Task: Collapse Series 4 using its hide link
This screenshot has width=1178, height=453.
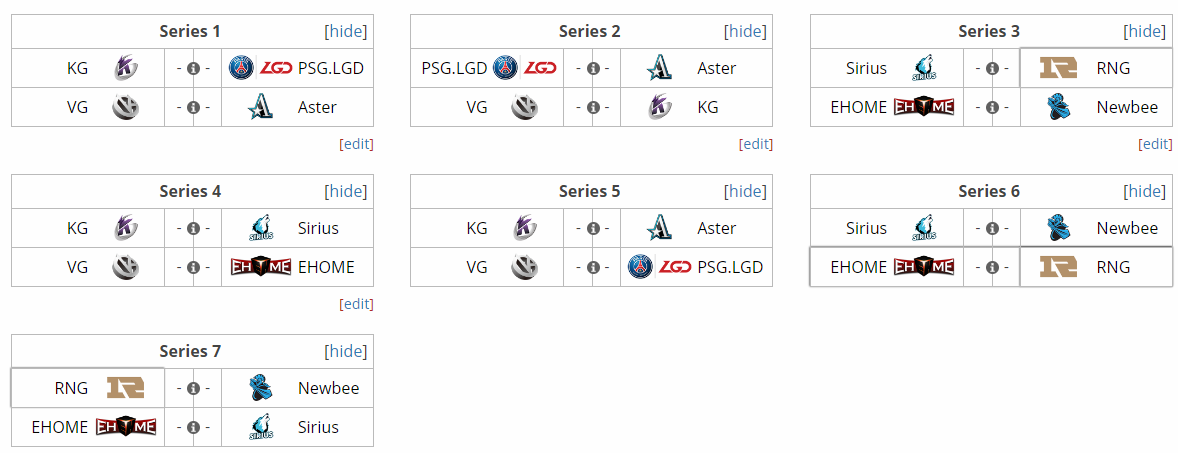Action: click(346, 192)
